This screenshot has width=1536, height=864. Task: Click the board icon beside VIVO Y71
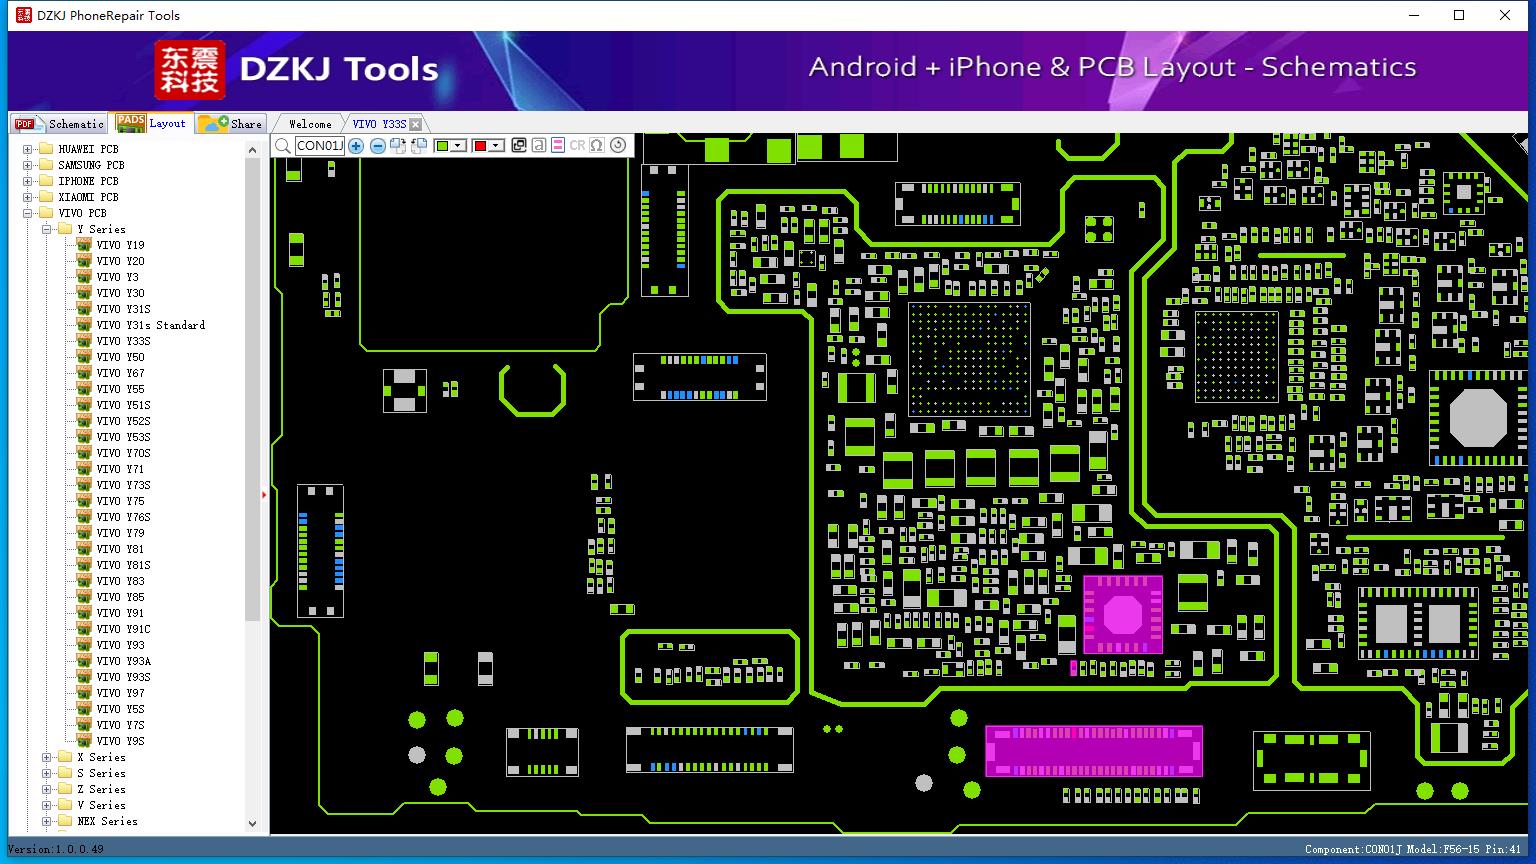click(x=84, y=469)
